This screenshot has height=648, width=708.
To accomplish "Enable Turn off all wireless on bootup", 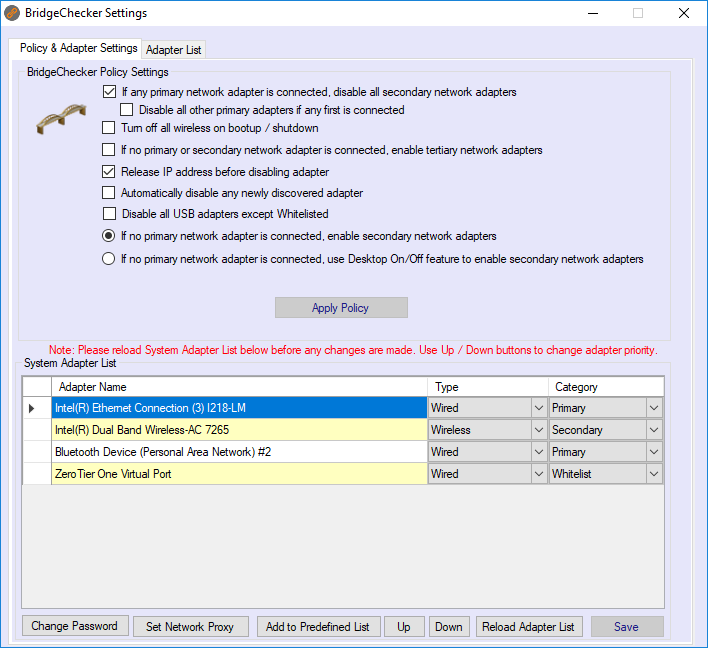I will pos(109,128).
